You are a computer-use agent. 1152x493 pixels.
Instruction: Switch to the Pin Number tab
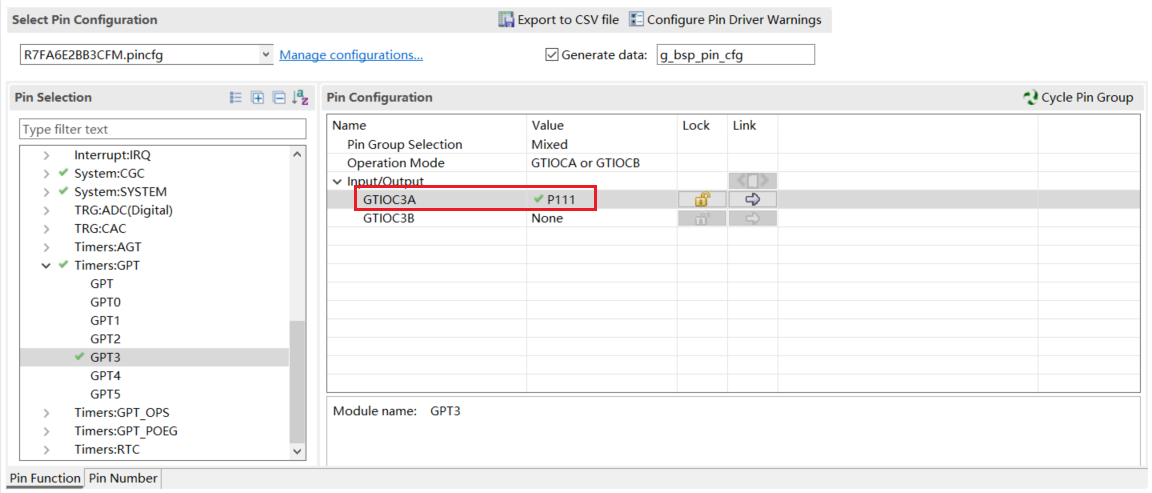123,479
